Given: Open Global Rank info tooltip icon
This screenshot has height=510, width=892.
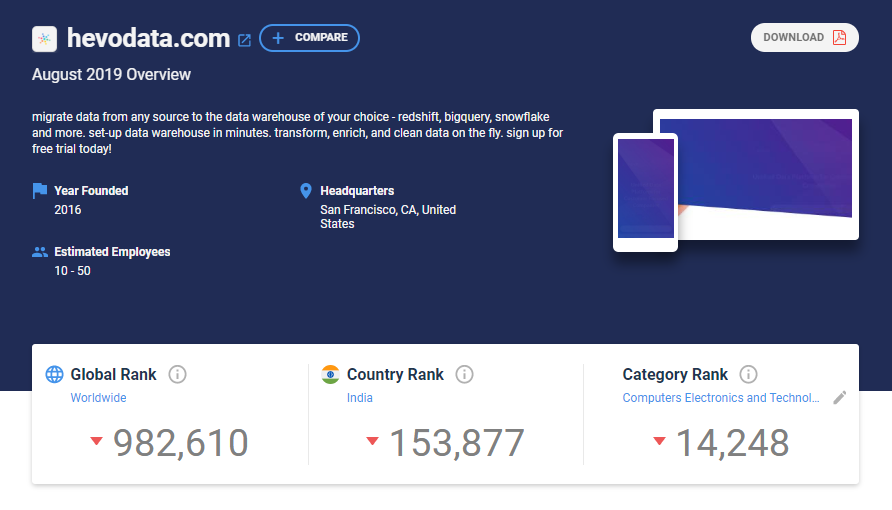Looking at the screenshot, I should coord(177,374).
